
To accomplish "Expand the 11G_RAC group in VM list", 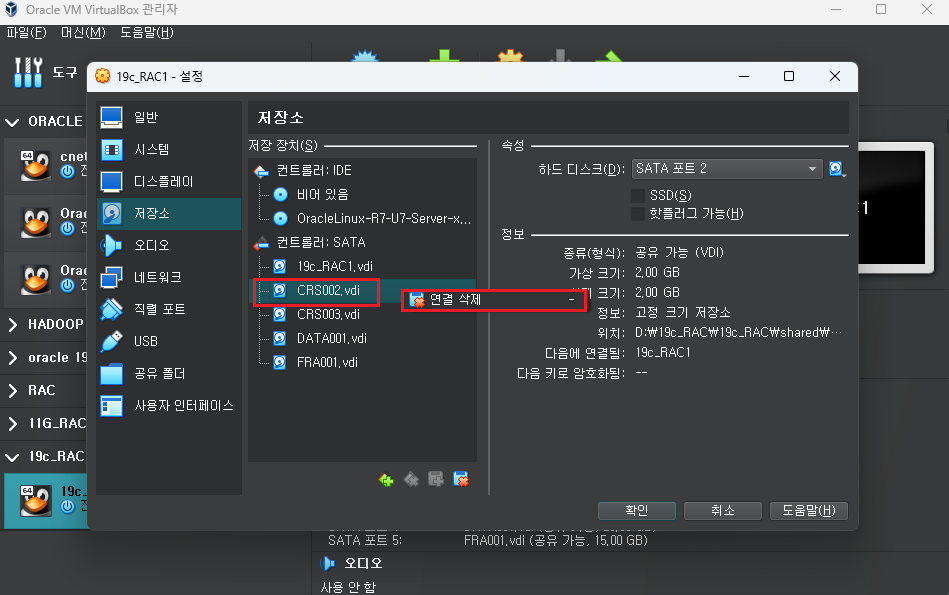I will (12, 424).
